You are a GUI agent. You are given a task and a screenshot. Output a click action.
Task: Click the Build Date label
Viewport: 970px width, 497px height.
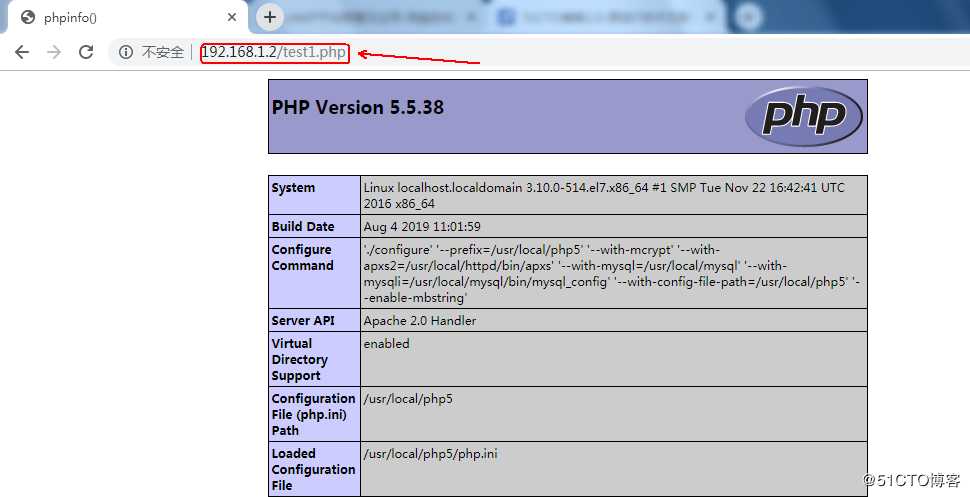(303, 227)
